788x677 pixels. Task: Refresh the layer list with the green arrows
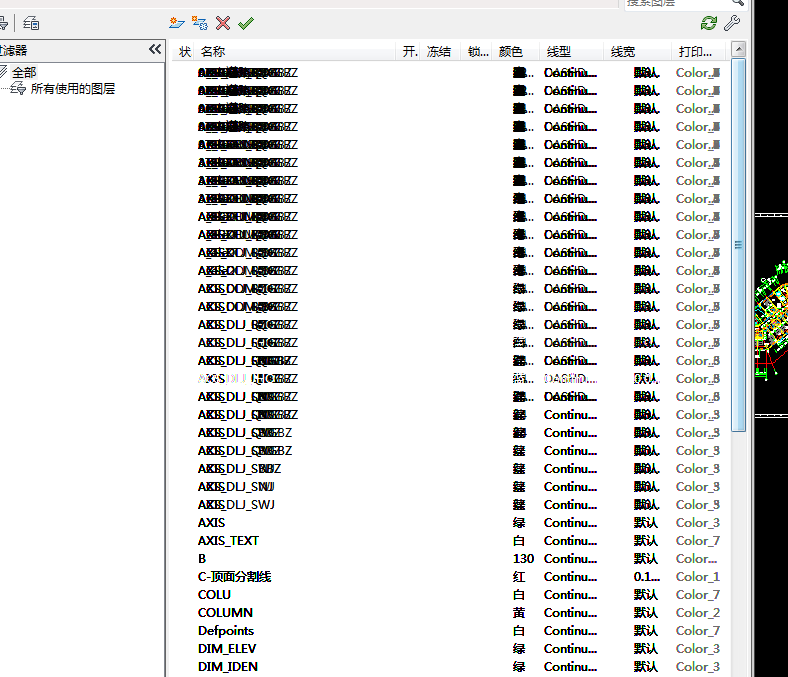point(709,23)
